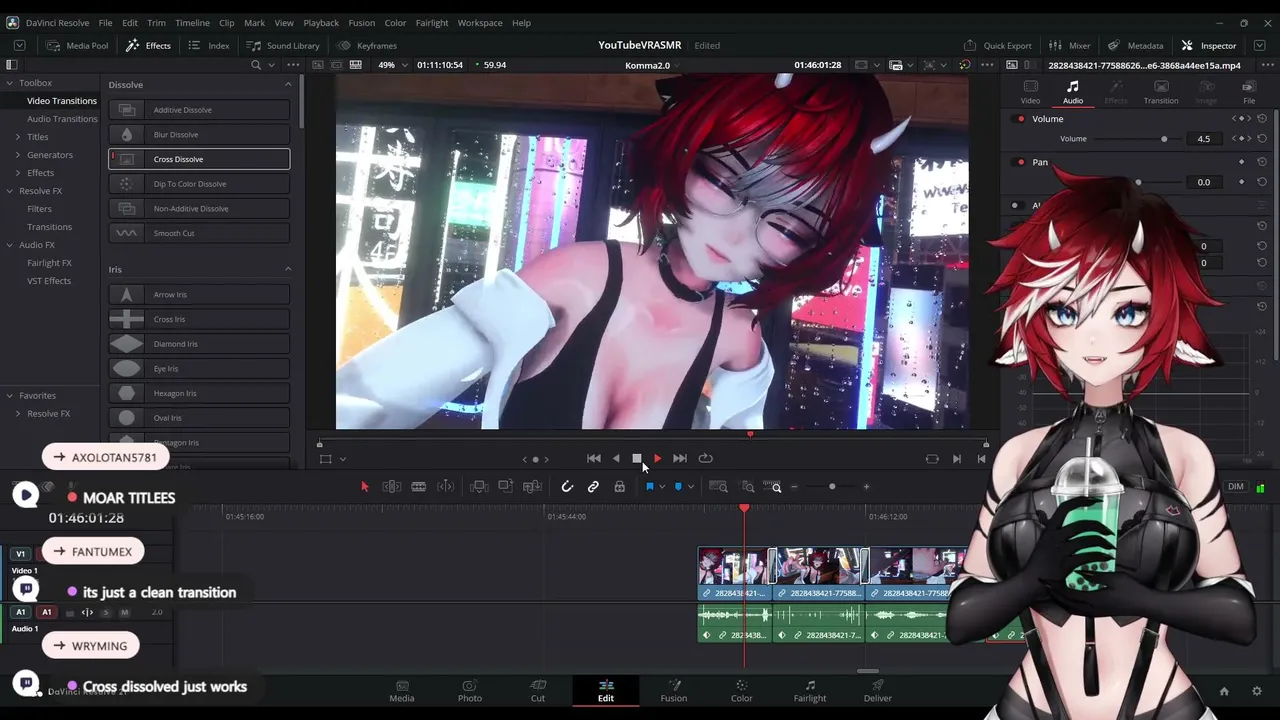This screenshot has height=720, width=1280.
Task: Add a blue marker on timeline
Action: [678, 487]
